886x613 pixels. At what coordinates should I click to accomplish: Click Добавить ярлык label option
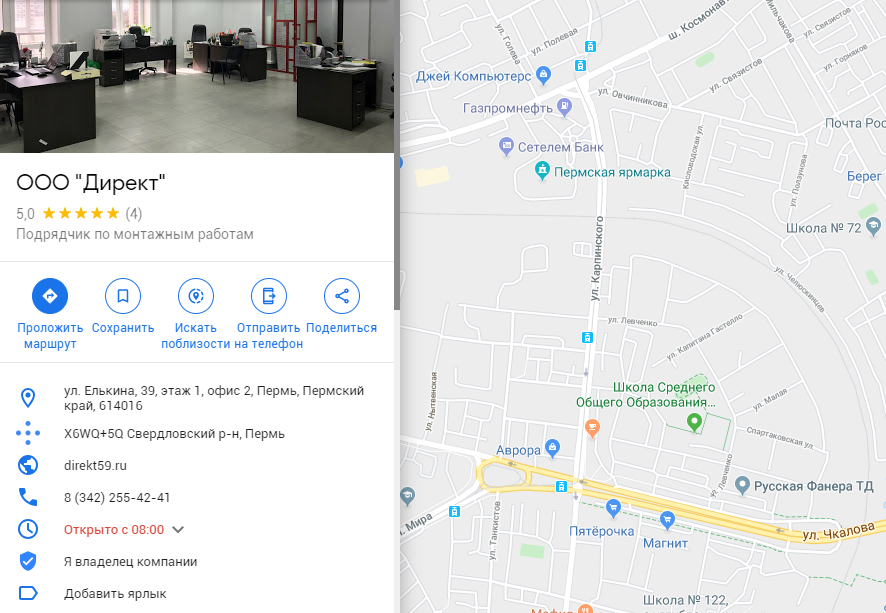point(115,594)
